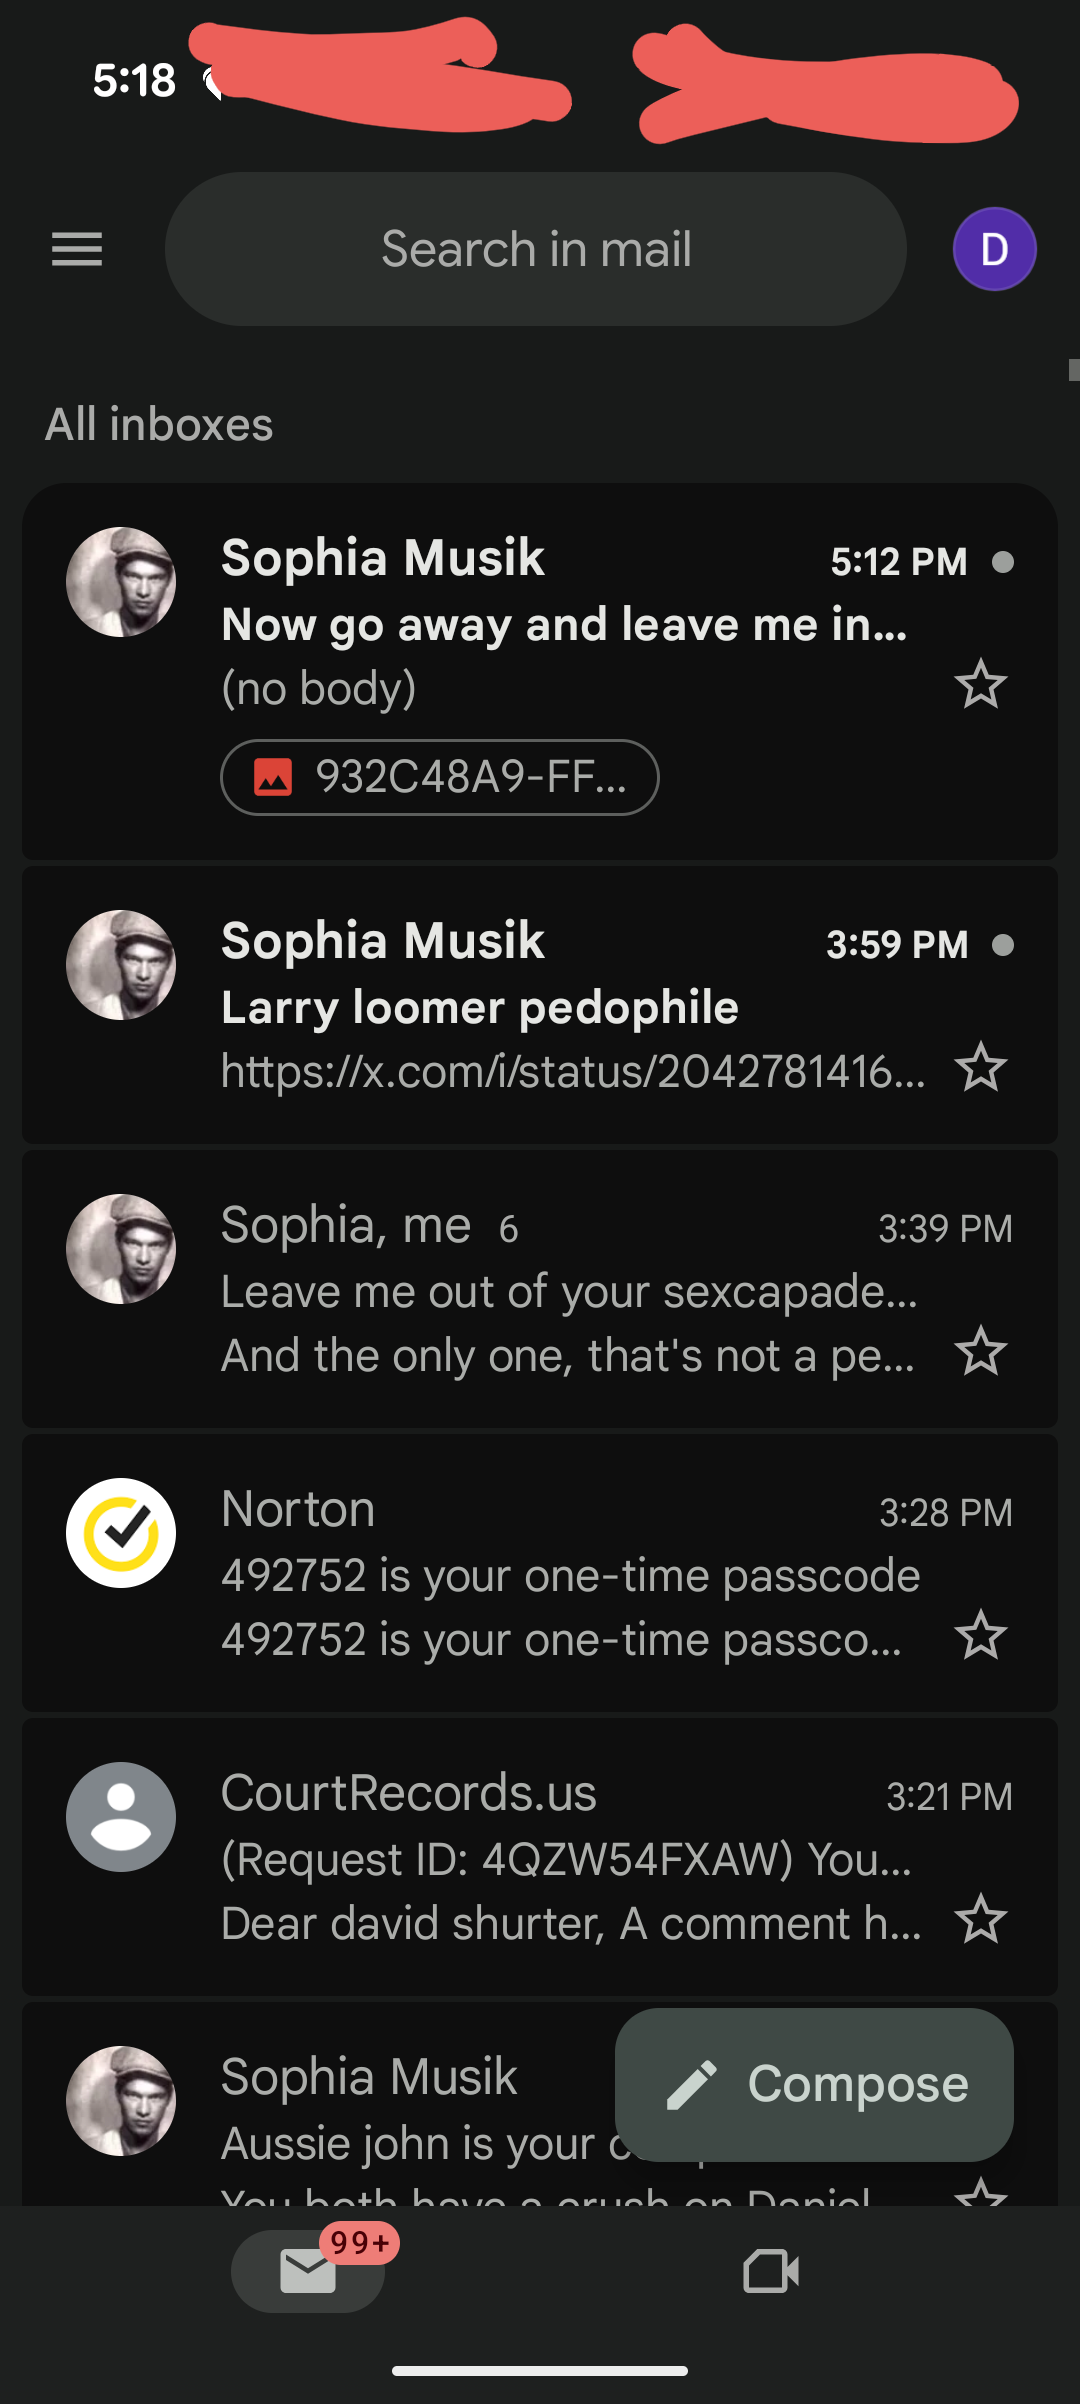Select sender photo on 5:12 PM email
1080x2404 pixels.
(121, 582)
